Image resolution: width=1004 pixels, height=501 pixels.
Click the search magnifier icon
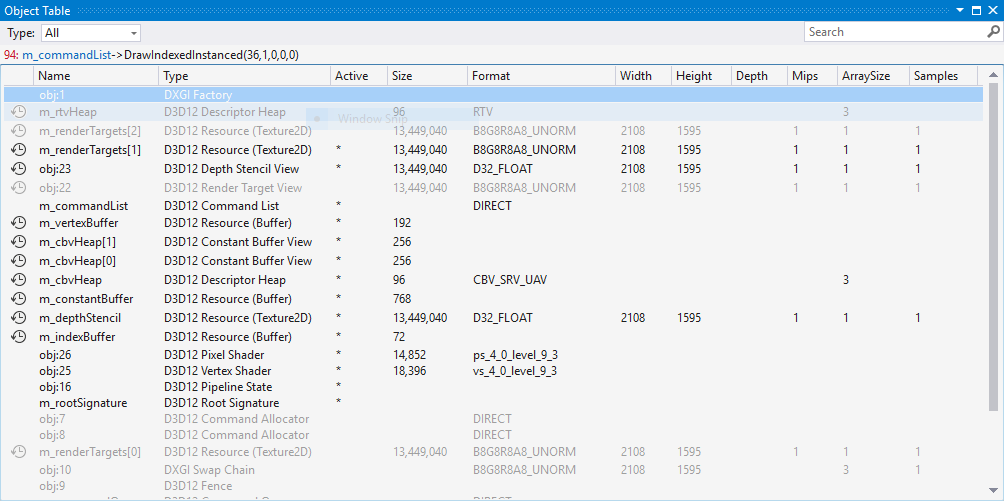992,31
